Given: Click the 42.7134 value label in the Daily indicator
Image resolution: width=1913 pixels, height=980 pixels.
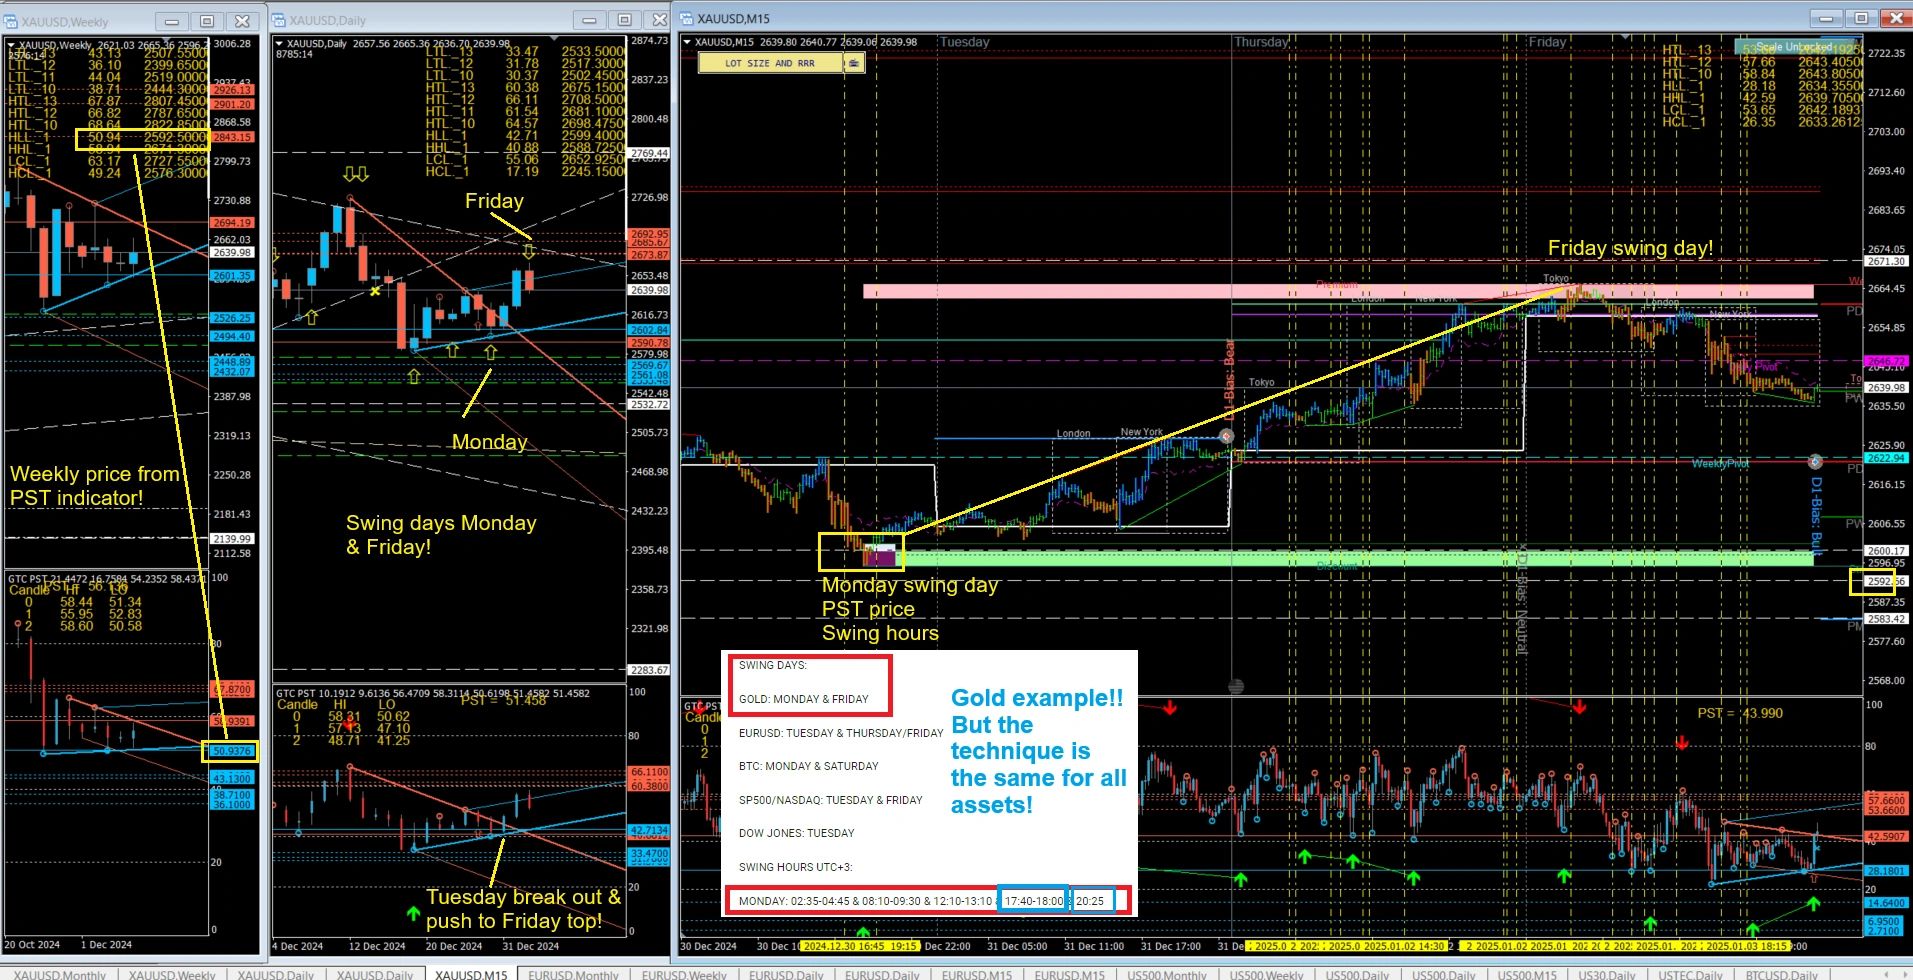Looking at the screenshot, I should click(649, 830).
